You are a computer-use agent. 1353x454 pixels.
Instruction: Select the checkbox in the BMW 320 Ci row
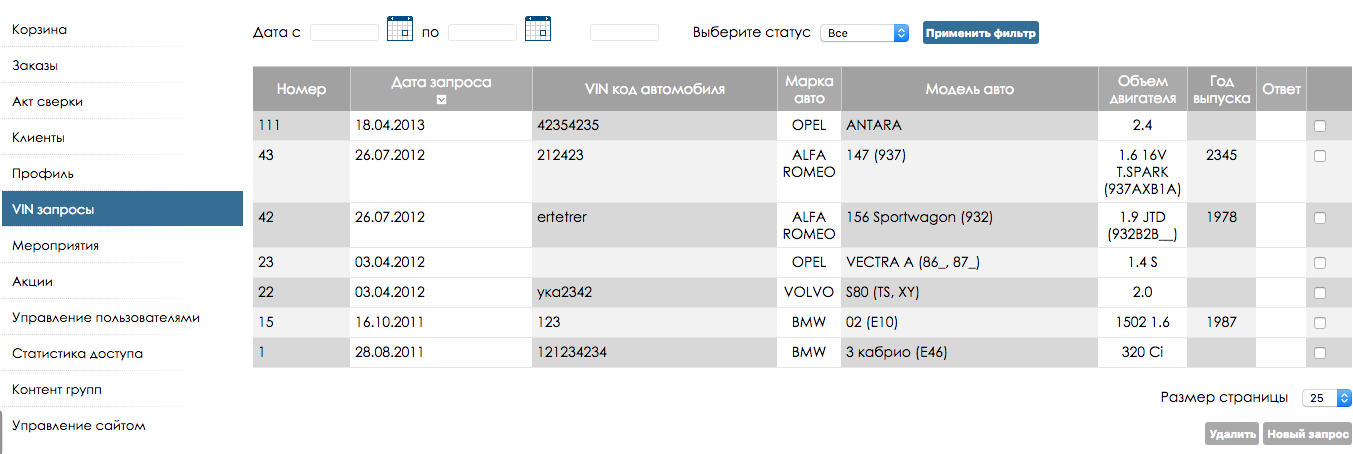pyautogui.click(x=1320, y=352)
